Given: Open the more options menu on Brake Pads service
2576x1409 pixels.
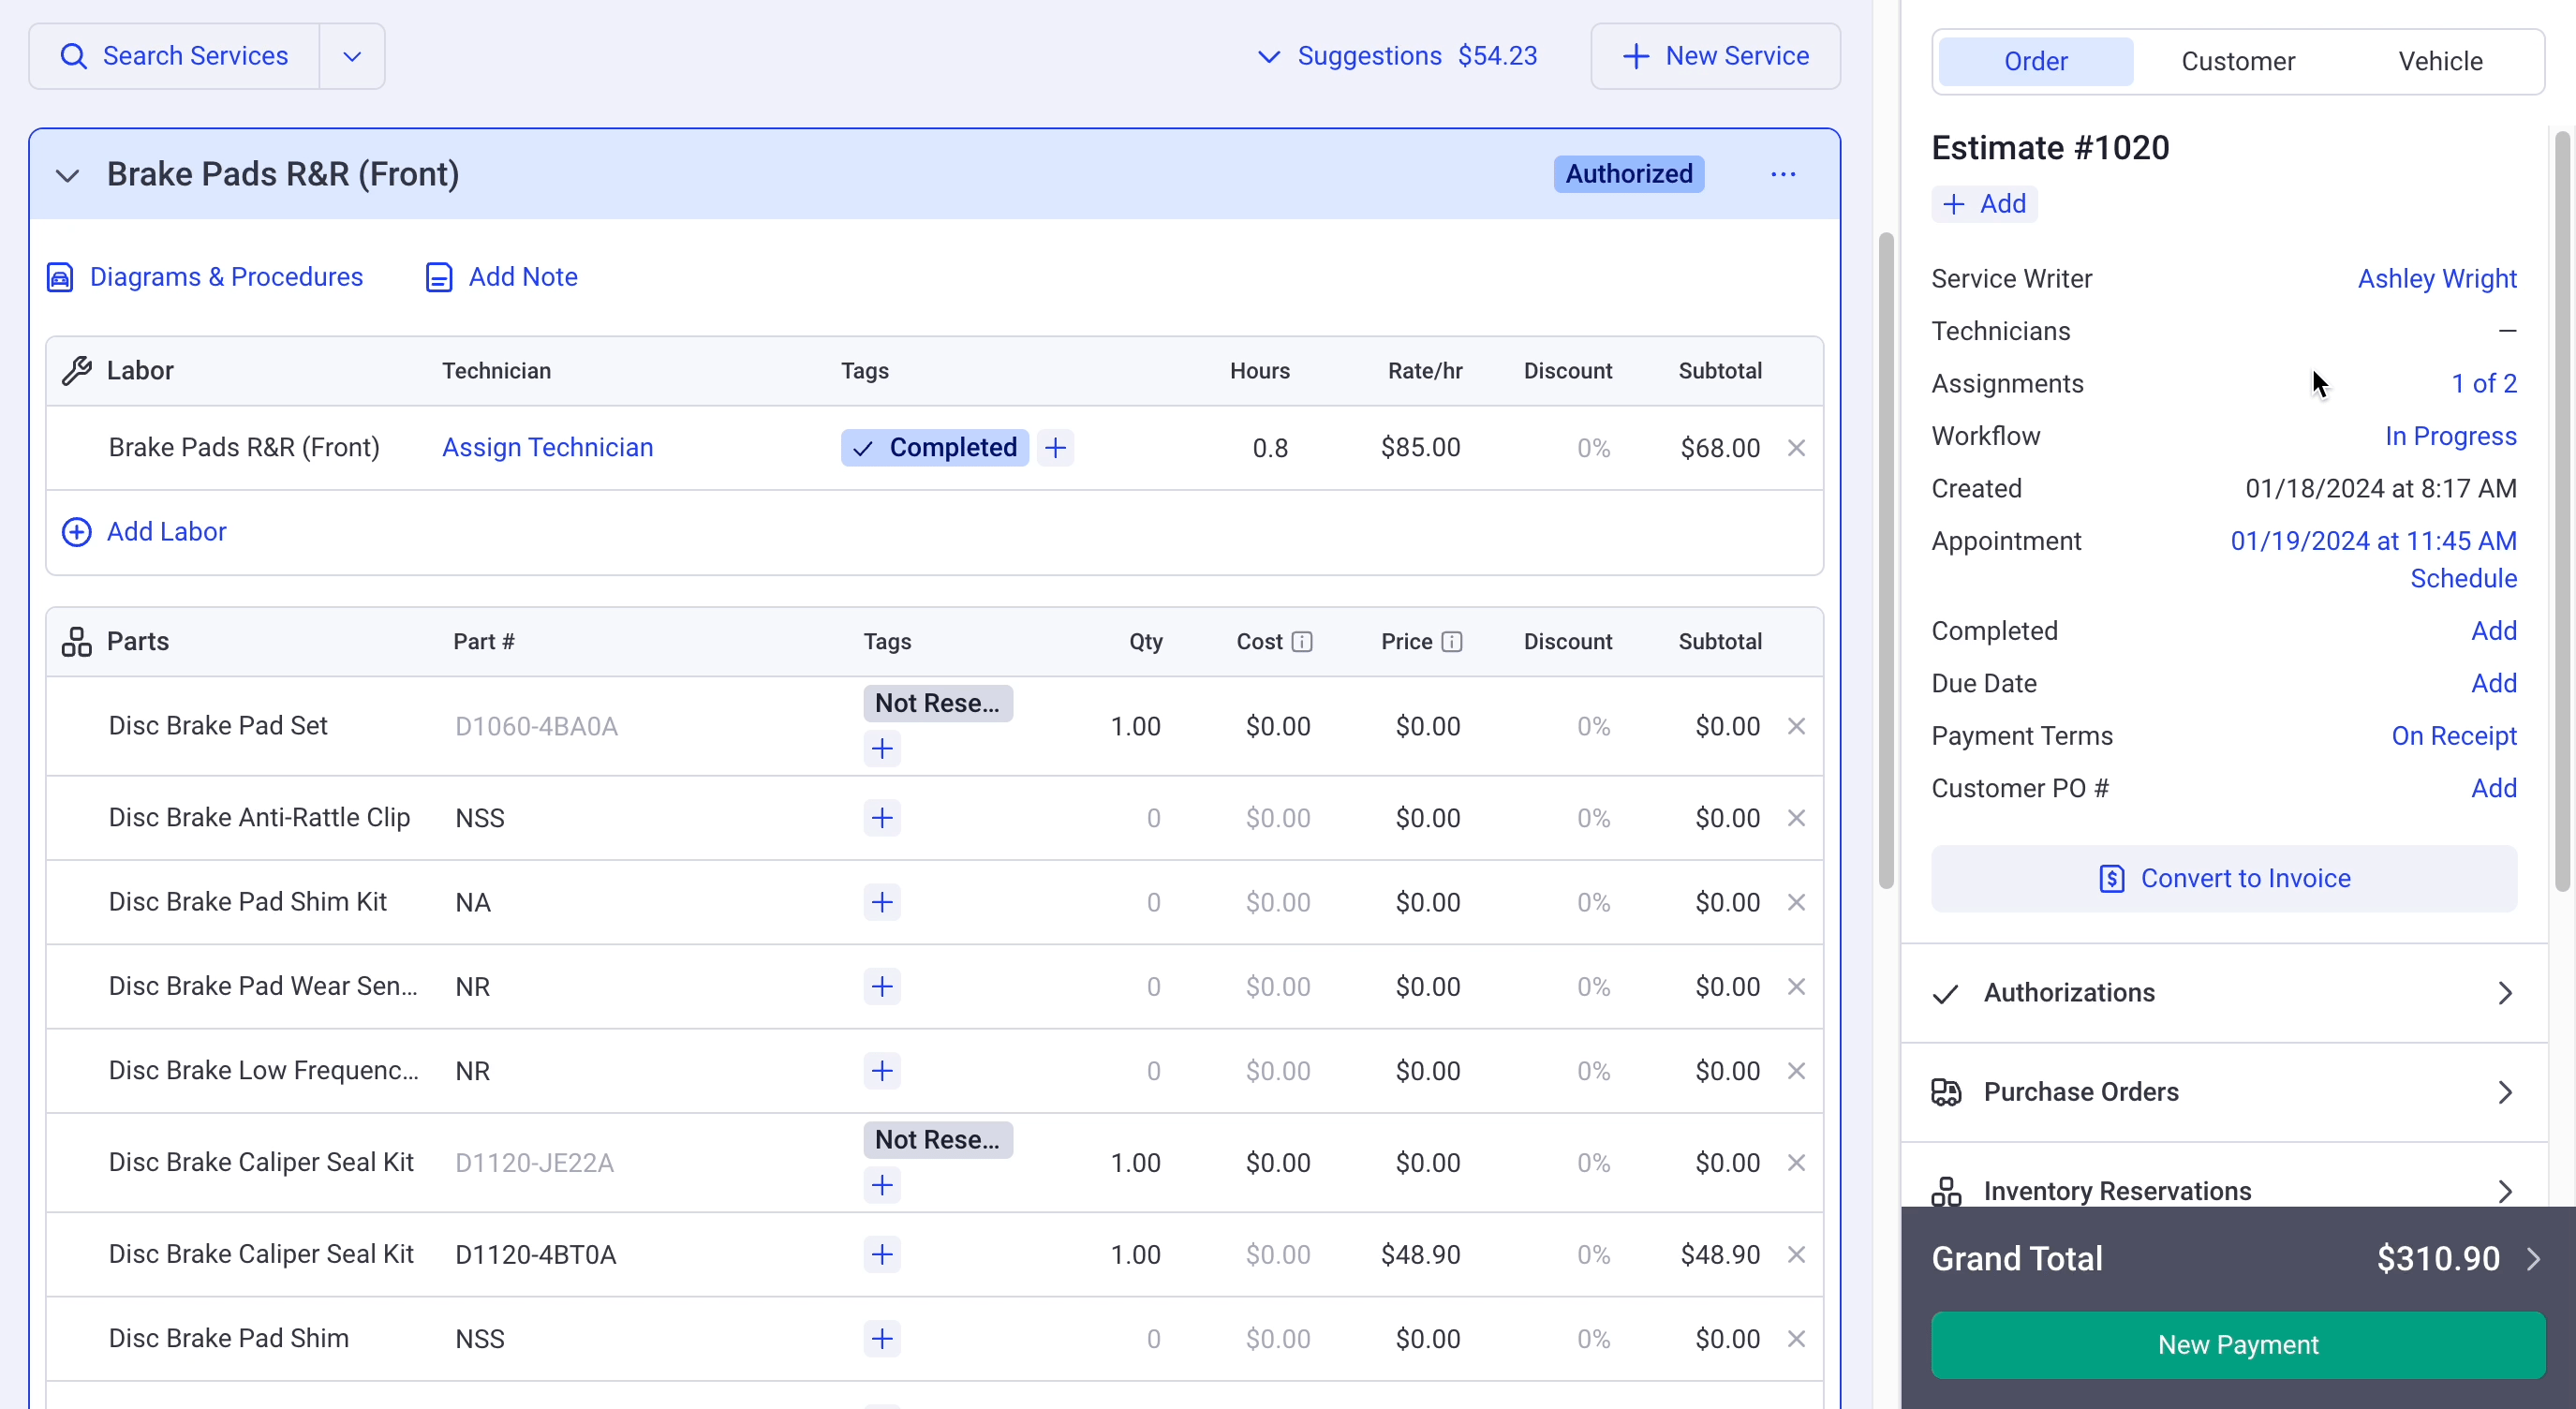Looking at the screenshot, I should (1785, 174).
